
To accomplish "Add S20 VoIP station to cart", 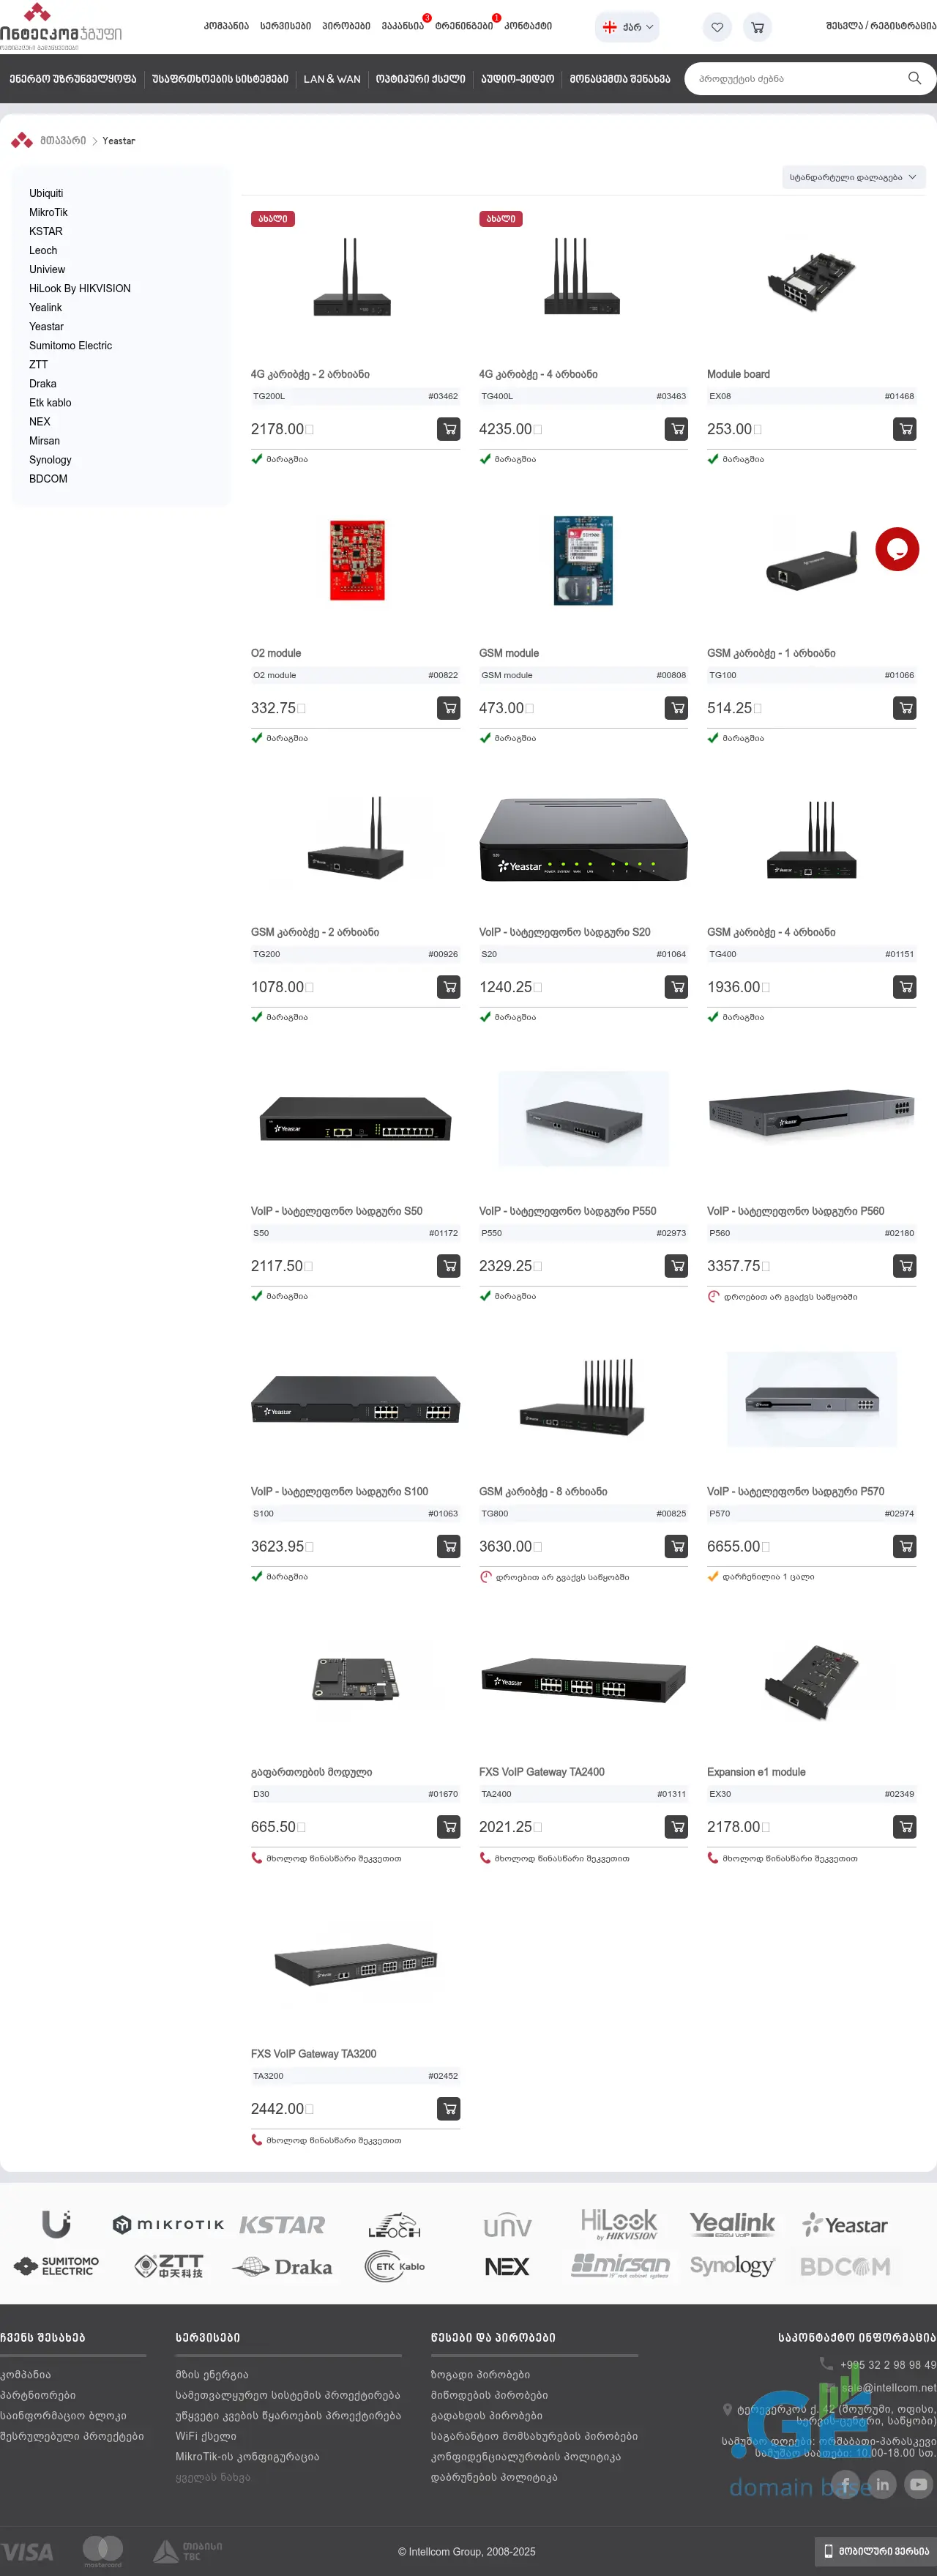I will (x=677, y=987).
